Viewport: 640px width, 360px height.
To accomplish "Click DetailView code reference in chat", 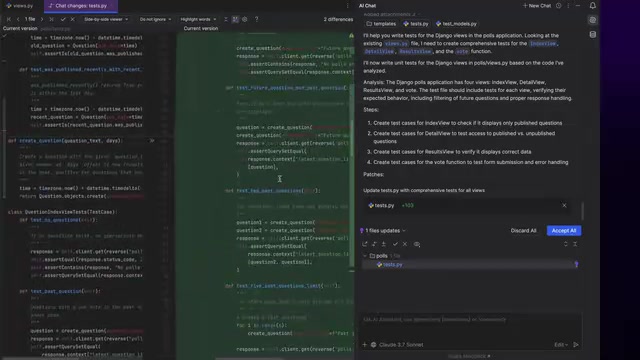I will click(379, 51).
